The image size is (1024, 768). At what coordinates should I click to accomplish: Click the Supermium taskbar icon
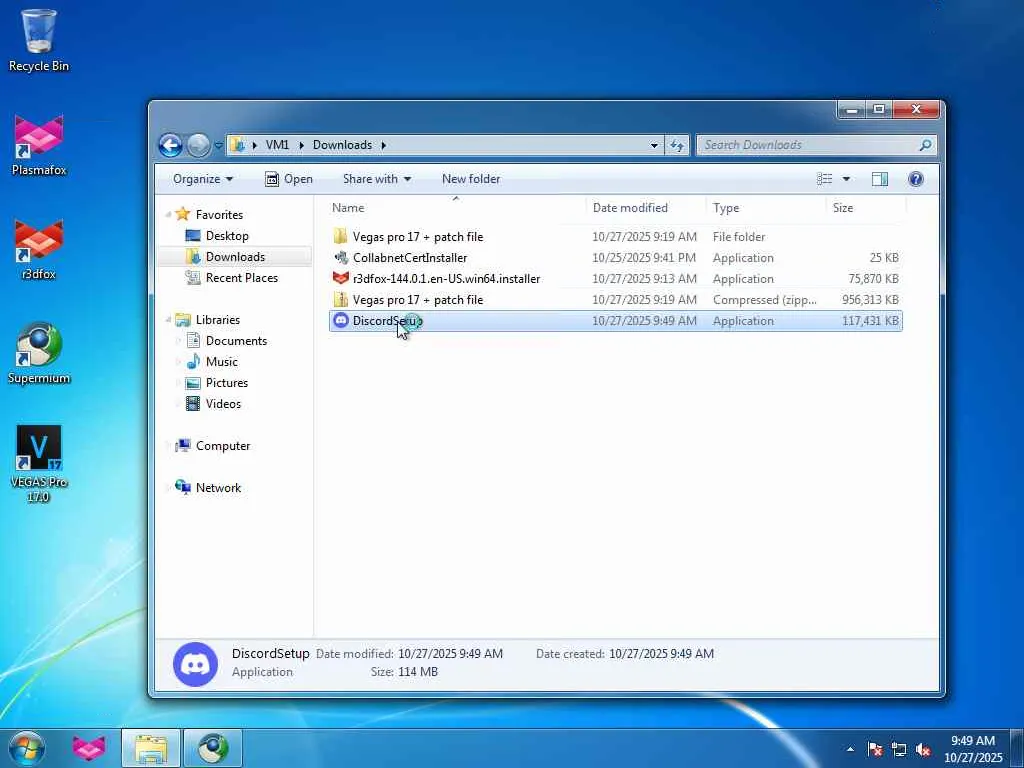[213, 748]
